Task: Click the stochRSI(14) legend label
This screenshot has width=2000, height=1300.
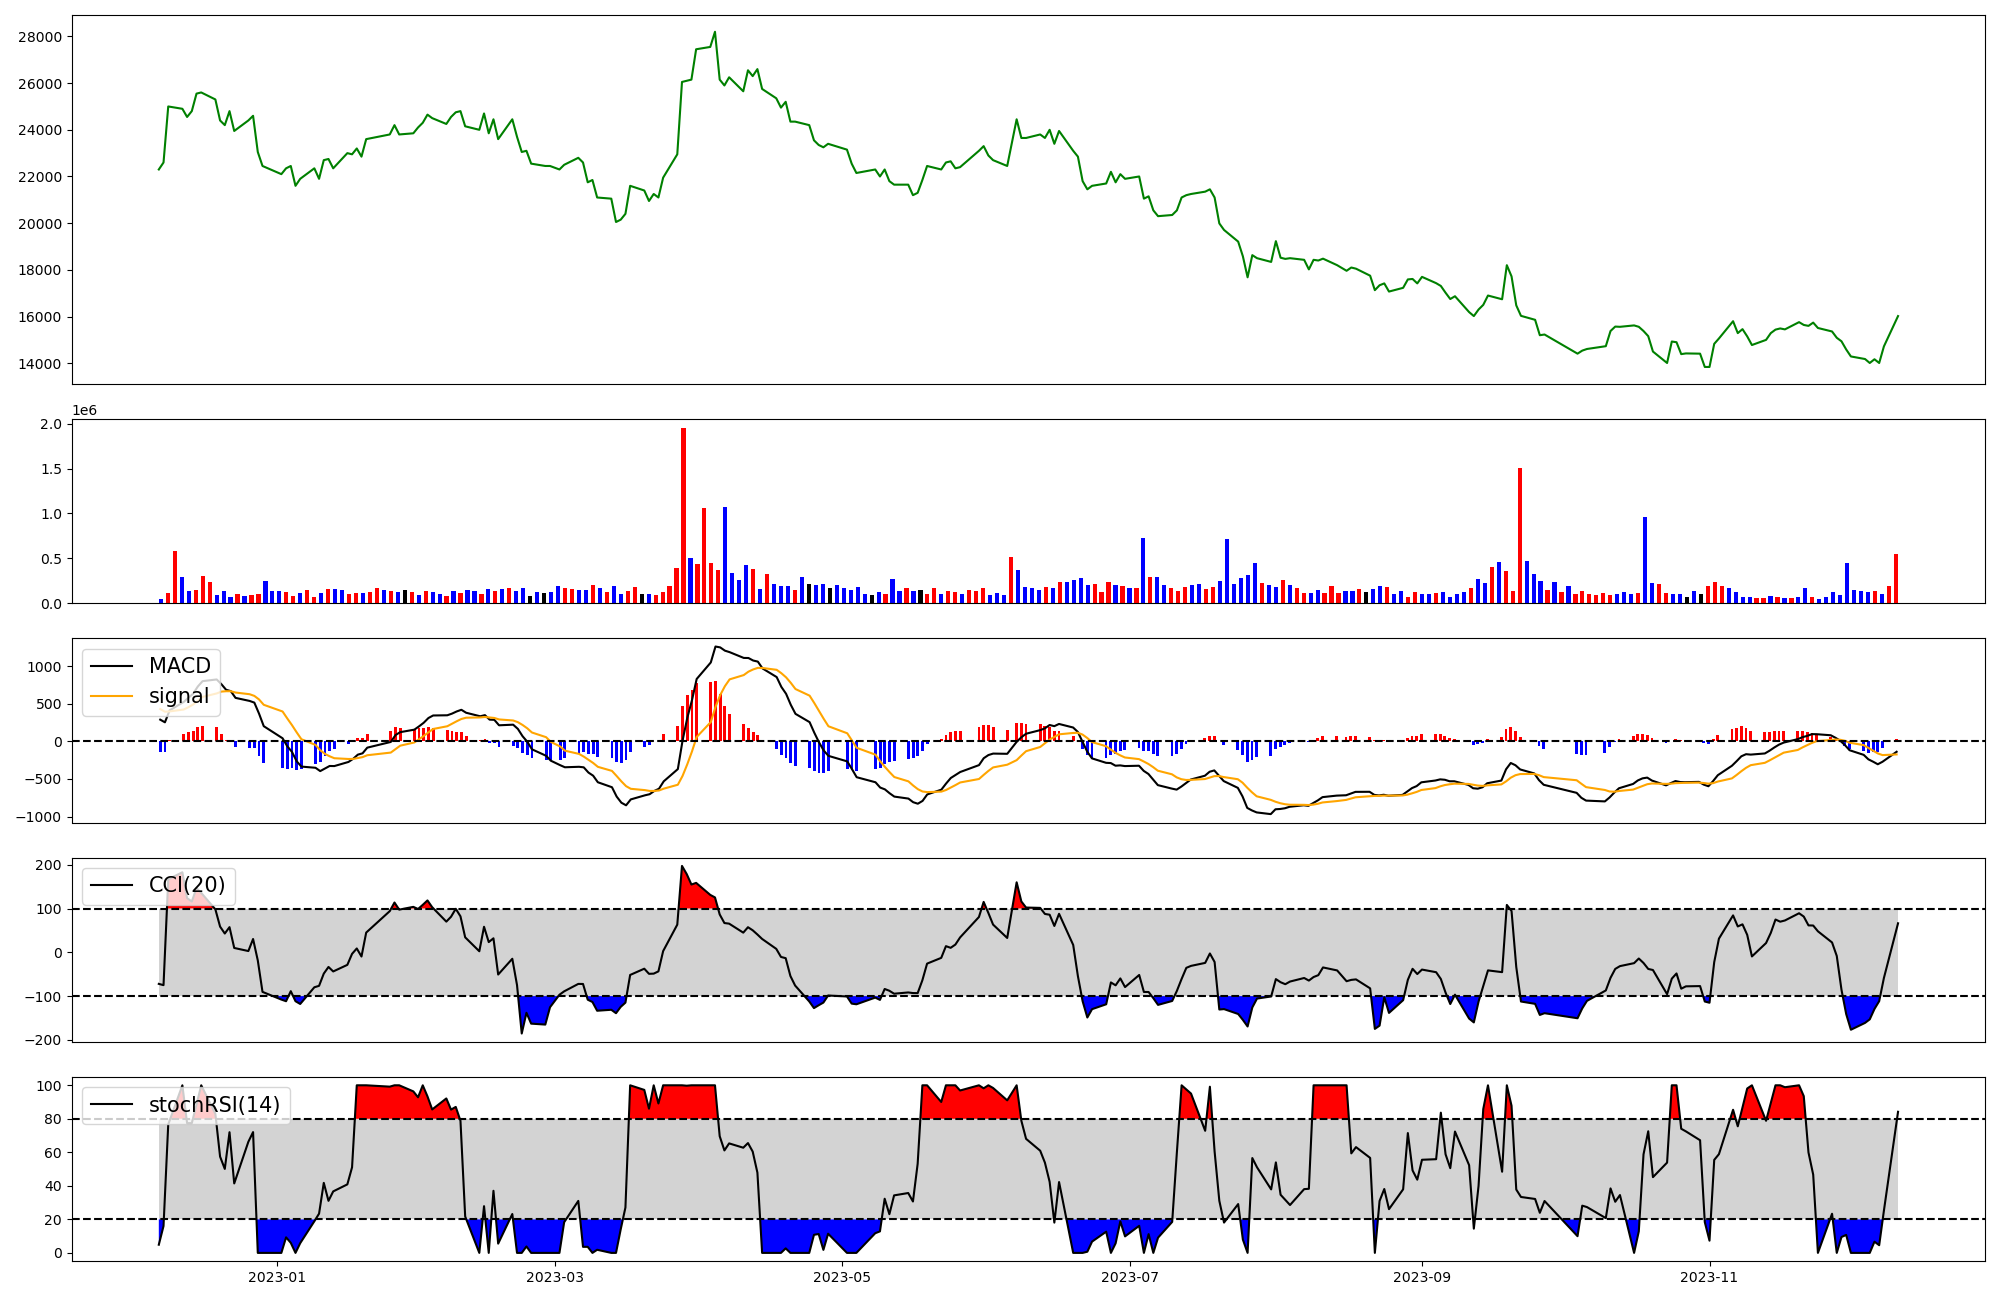Action: pos(214,1105)
